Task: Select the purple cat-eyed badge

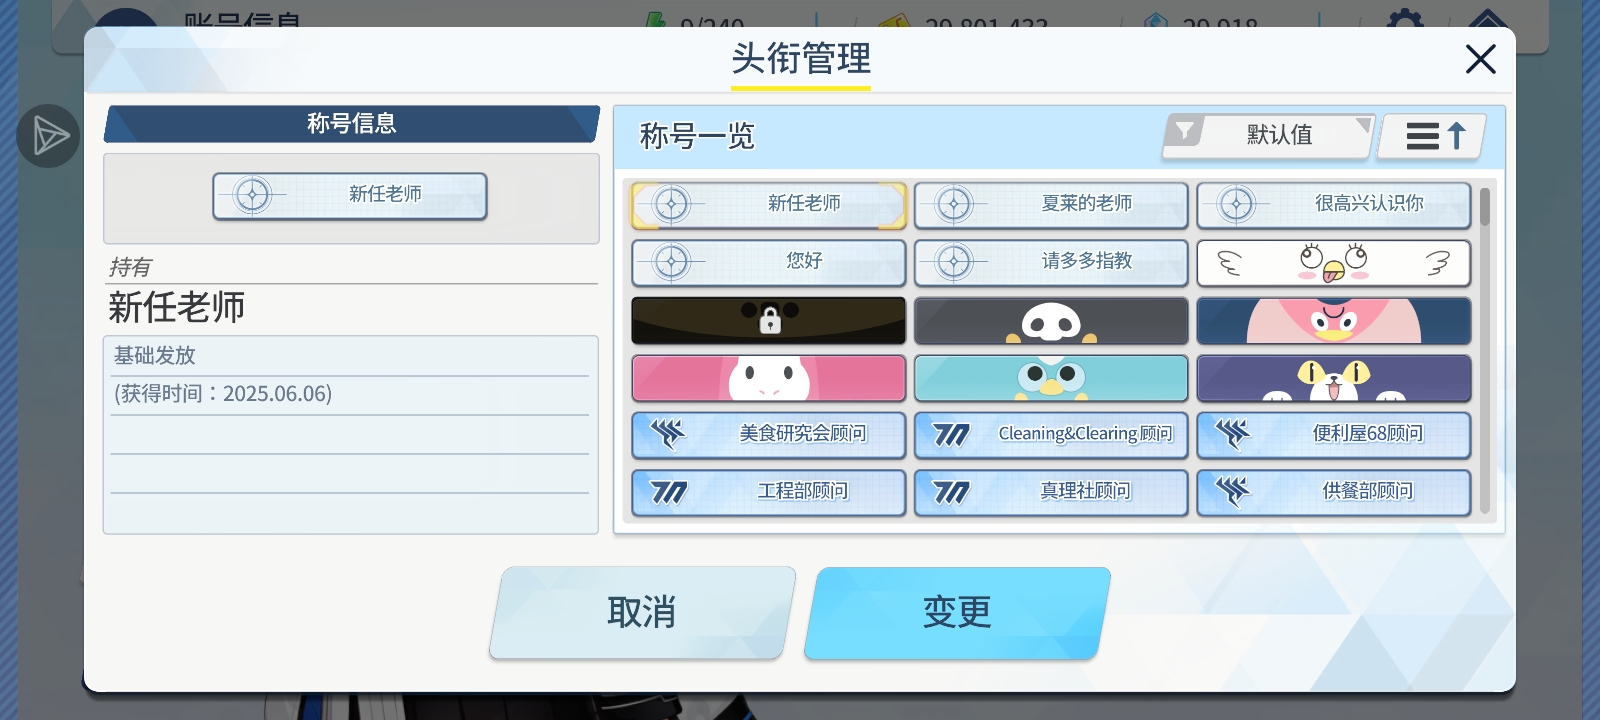Action: [1334, 378]
